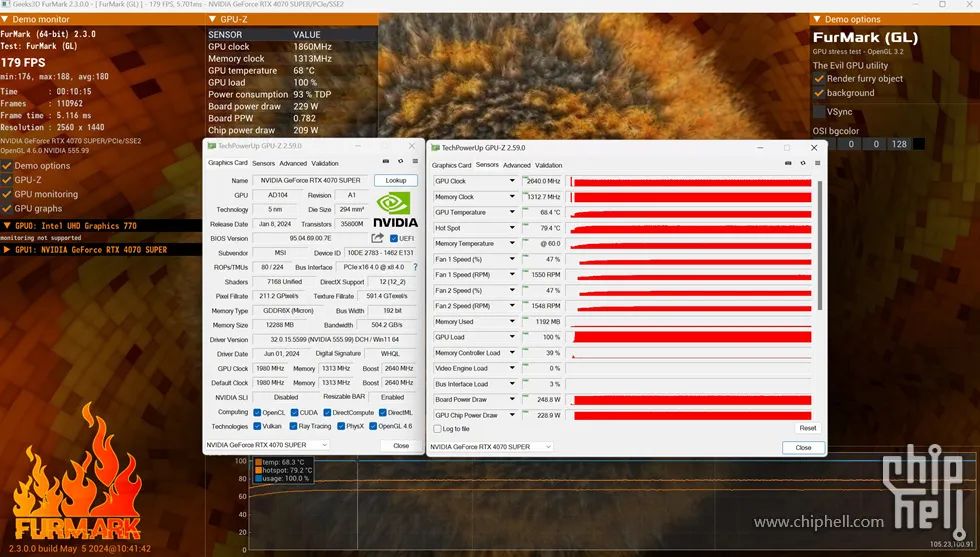Open Fan 1 Speed (%) sensor dropdown
Screen dimensions: 980x557
(512, 259)
